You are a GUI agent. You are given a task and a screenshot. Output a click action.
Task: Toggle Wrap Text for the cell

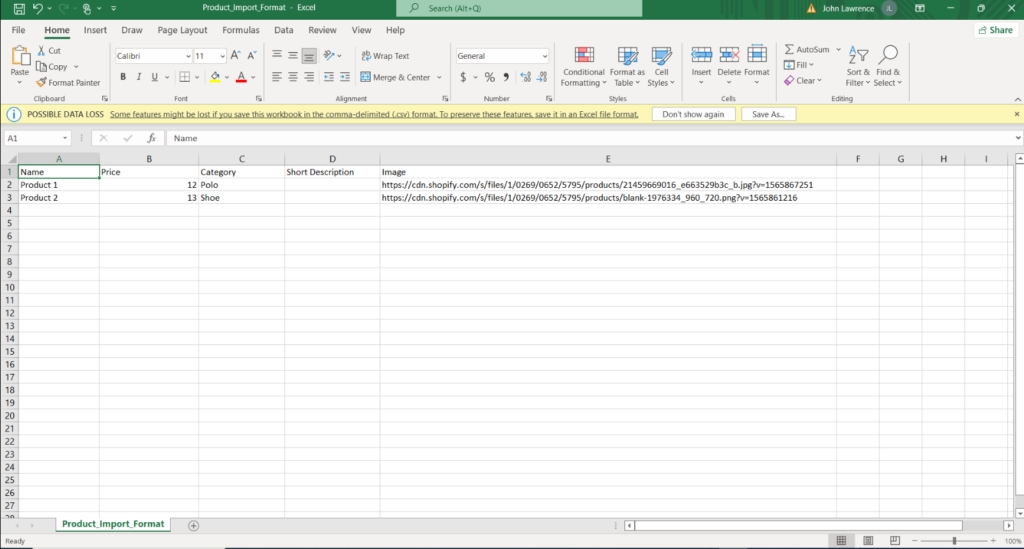click(x=385, y=56)
